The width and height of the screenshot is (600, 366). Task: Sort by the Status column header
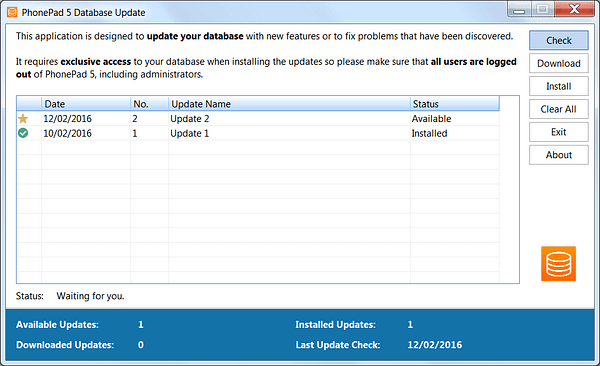point(455,104)
